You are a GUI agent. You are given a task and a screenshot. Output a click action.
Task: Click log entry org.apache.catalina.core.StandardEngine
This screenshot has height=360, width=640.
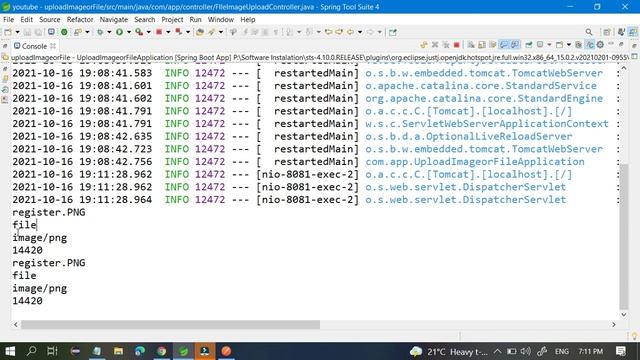click(484, 98)
